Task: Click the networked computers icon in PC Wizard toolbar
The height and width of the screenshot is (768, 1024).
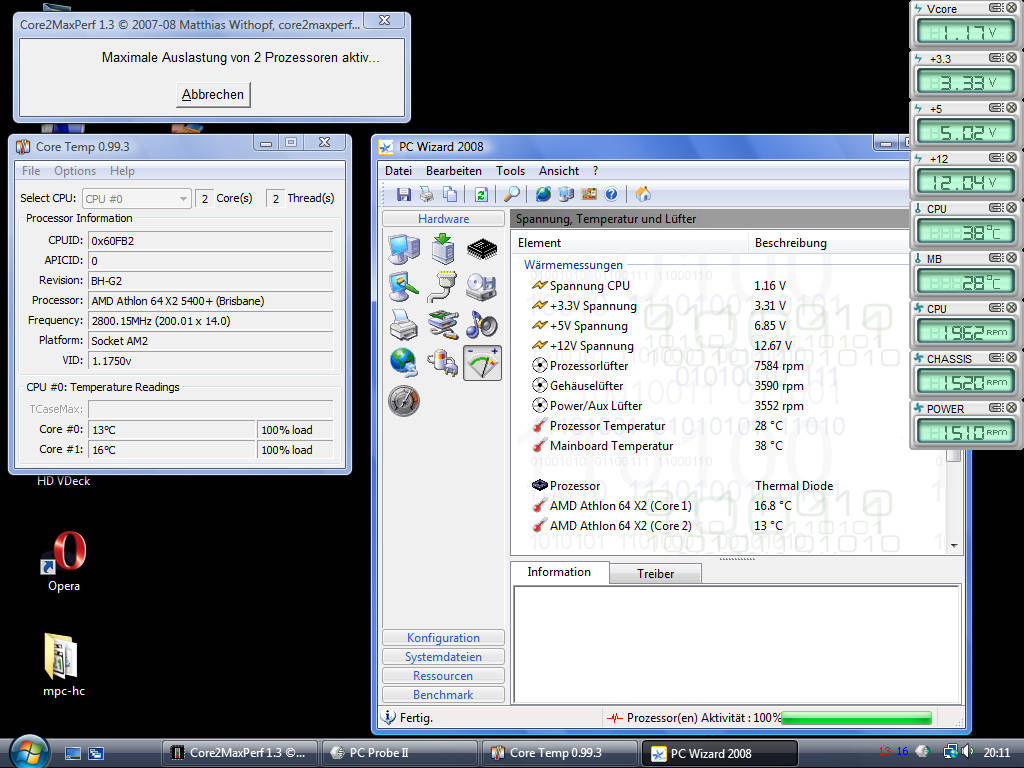Action: tap(566, 194)
